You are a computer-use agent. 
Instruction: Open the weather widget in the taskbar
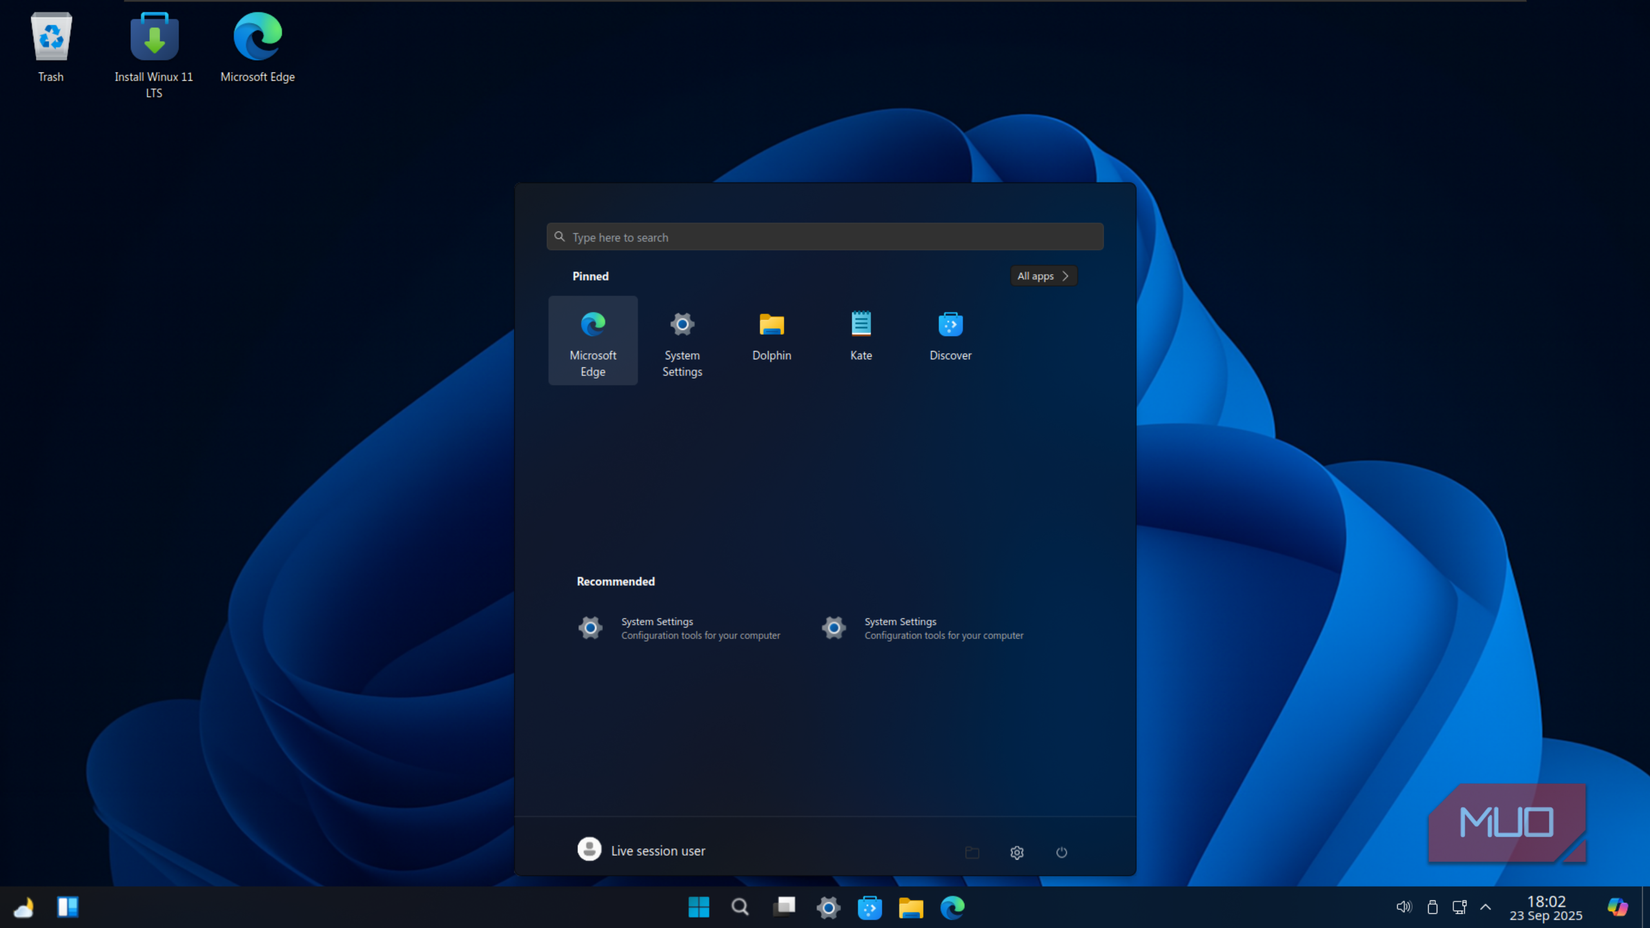(23, 907)
